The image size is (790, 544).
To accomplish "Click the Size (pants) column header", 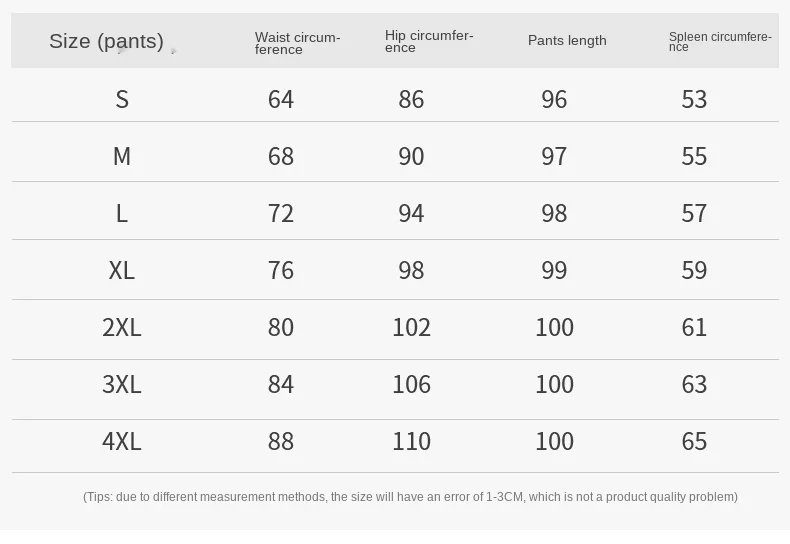I will [x=106, y=41].
